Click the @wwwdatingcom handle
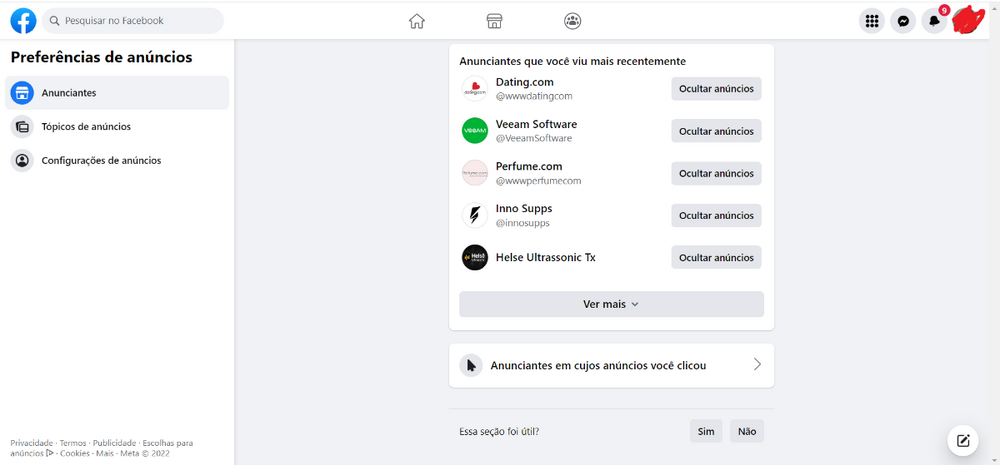The image size is (1000, 465). 534,96
